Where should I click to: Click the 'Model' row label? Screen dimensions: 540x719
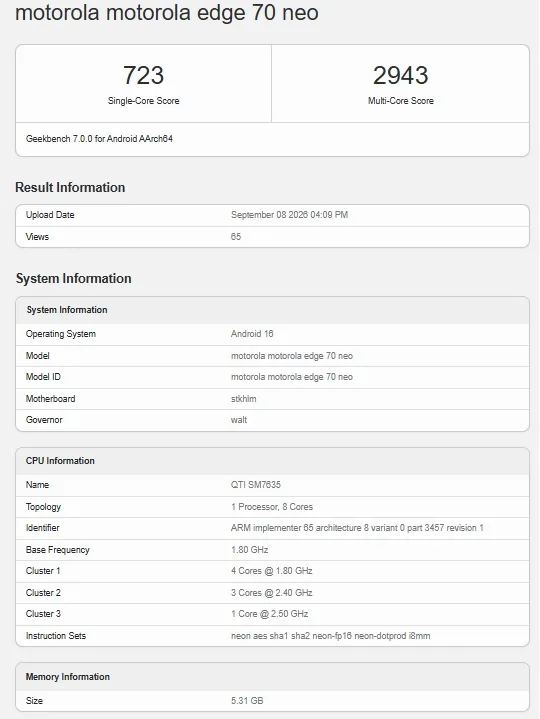pyautogui.click(x=38, y=356)
